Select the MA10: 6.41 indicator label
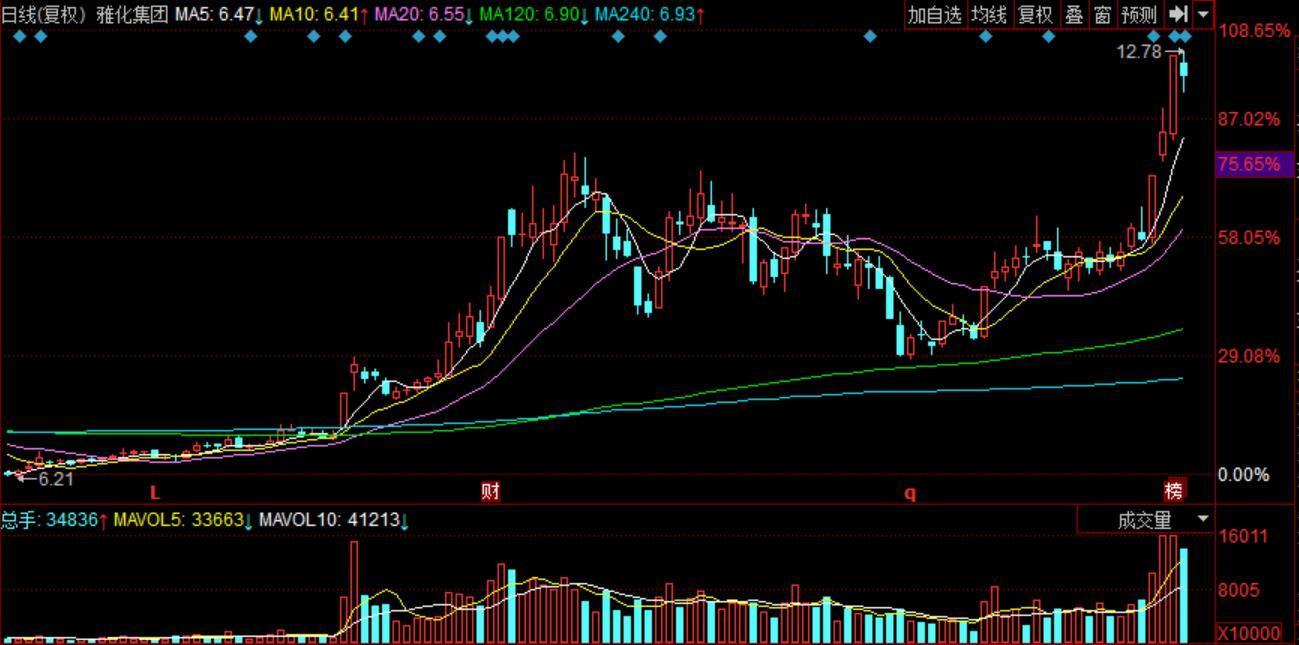 pos(318,14)
